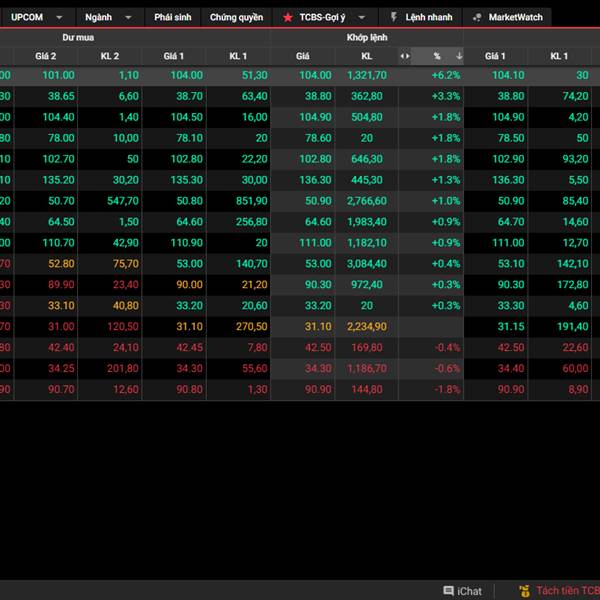Click the yellow matched price 31.10
600x600 pixels.
[x=318, y=326]
